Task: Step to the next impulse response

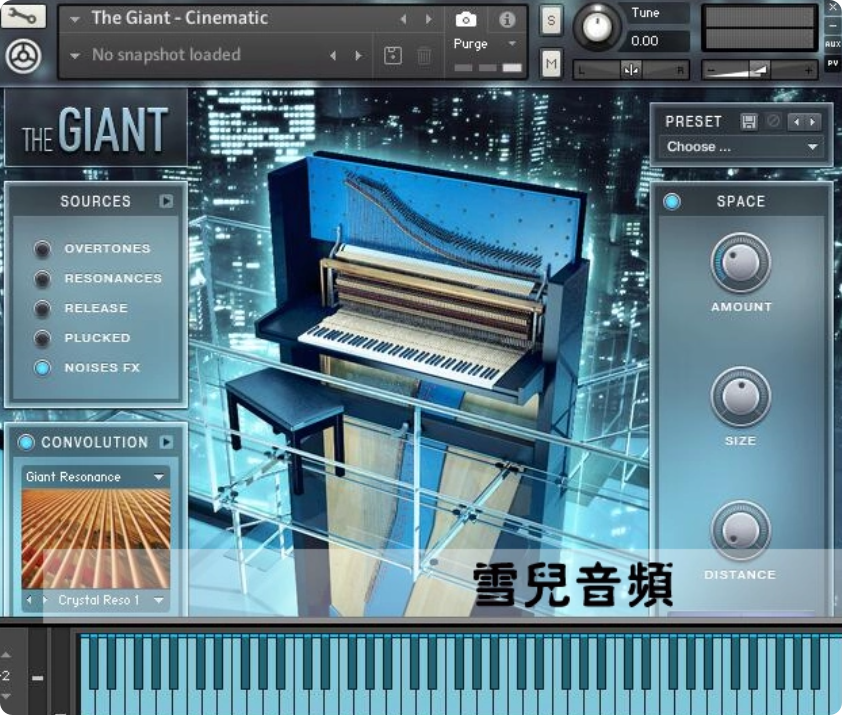Action: point(45,600)
